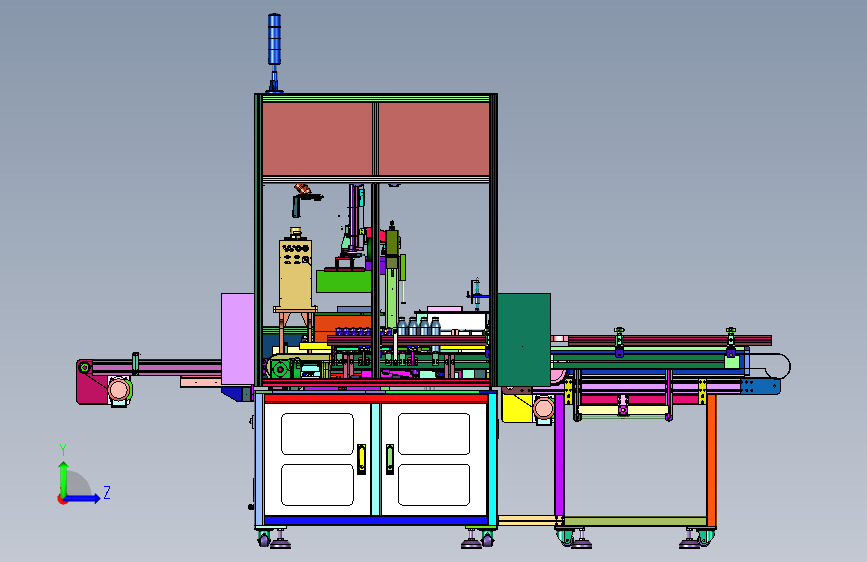Select the bright green block inside enclosure
867x562 pixels.
tap(343, 281)
